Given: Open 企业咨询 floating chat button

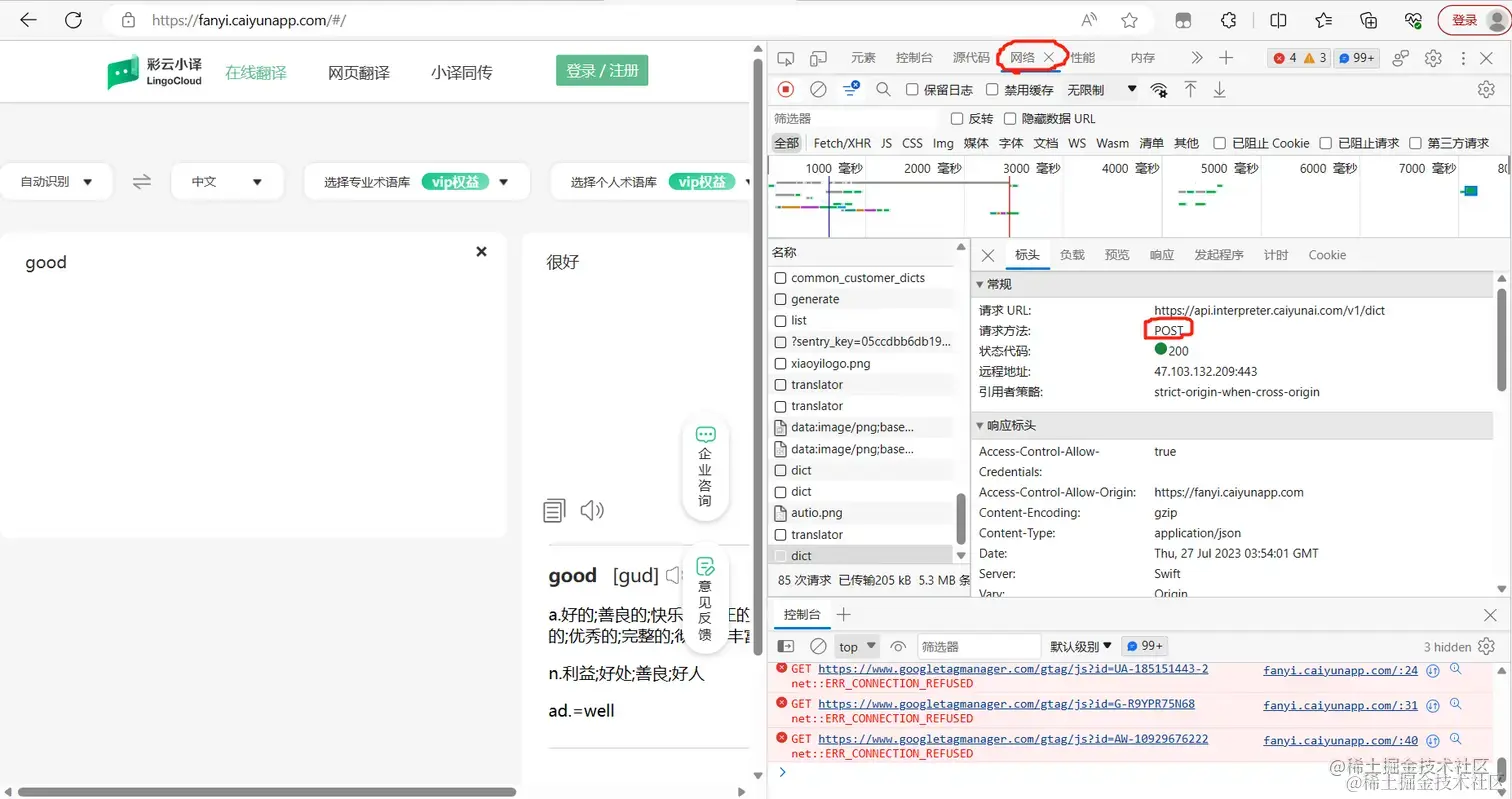Looking at the screenshot, I should click(x=705, y=467).
